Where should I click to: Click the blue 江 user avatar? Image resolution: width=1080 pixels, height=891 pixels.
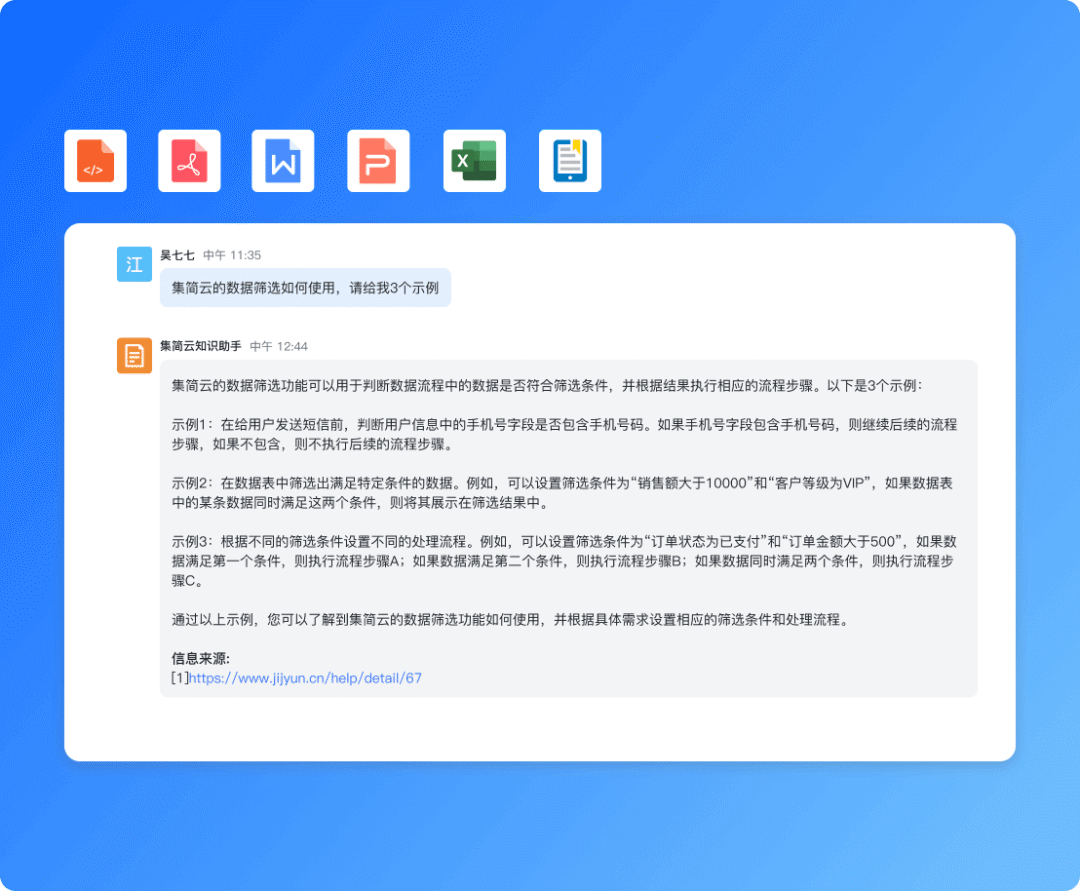(x=134, y=264)
